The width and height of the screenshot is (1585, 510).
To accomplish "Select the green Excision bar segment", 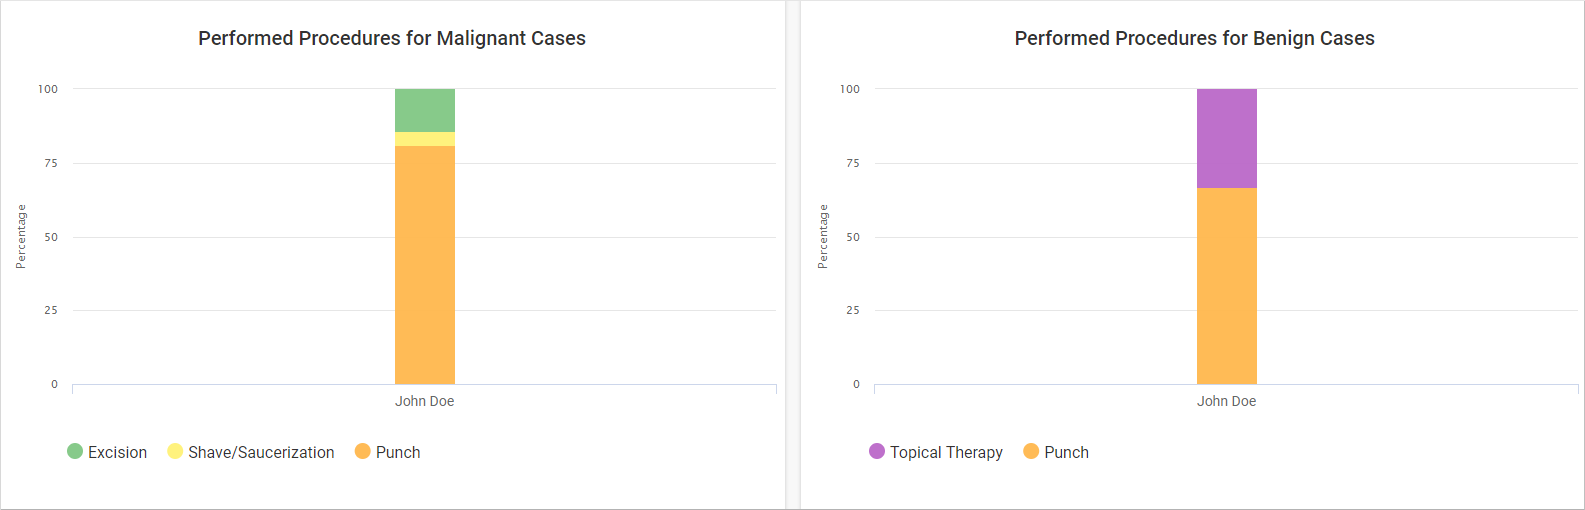I will pyautogui.click(x=425, y=110).
